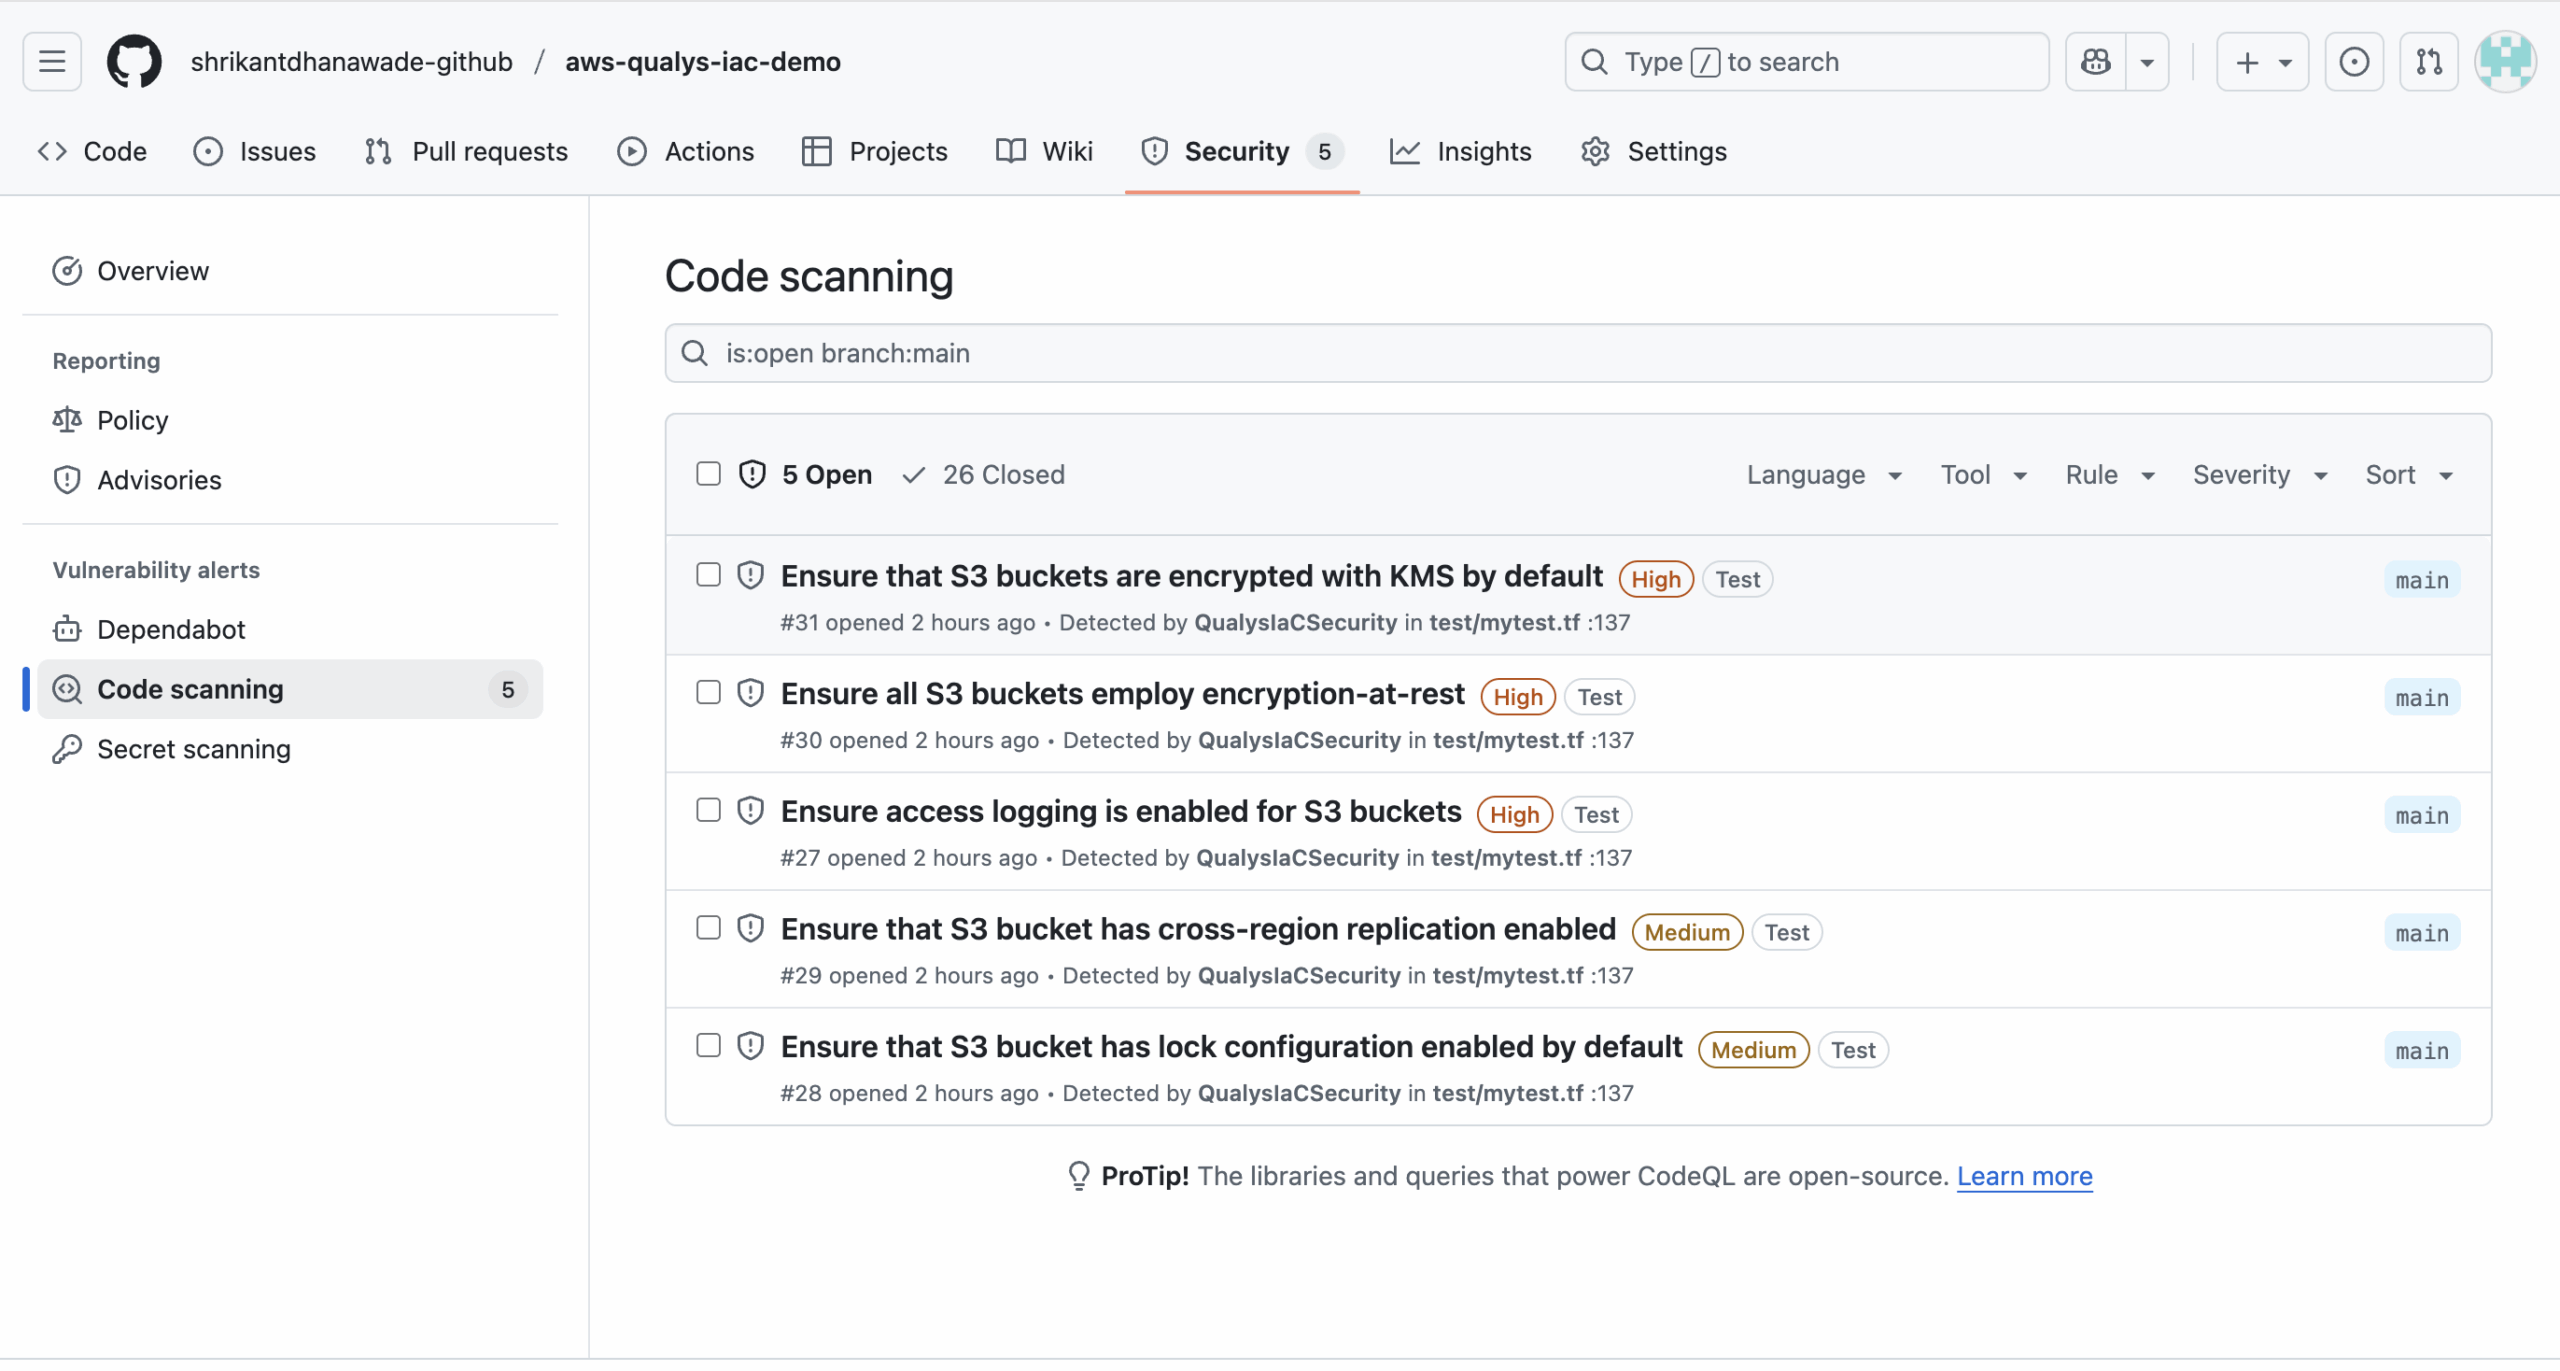Viewport: 2560px width, 1371px height.
Task: Click the user avatar in top right
Action: click(x=2505, y=62)
